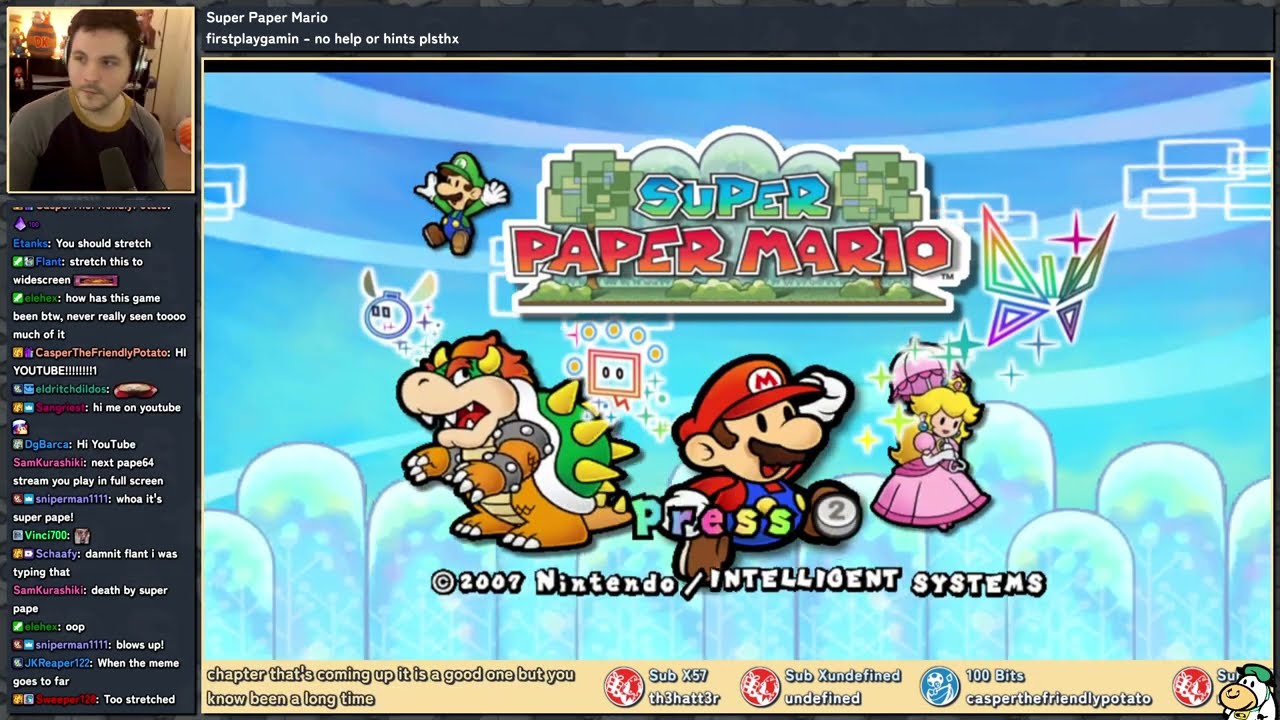Click the emote in Vinci700's chat message
1280x720 pixels.
click(82, 535)
